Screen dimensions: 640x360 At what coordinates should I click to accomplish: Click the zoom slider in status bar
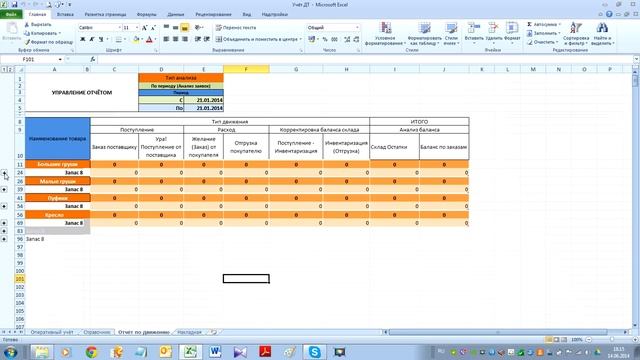(x=611, y=340)
